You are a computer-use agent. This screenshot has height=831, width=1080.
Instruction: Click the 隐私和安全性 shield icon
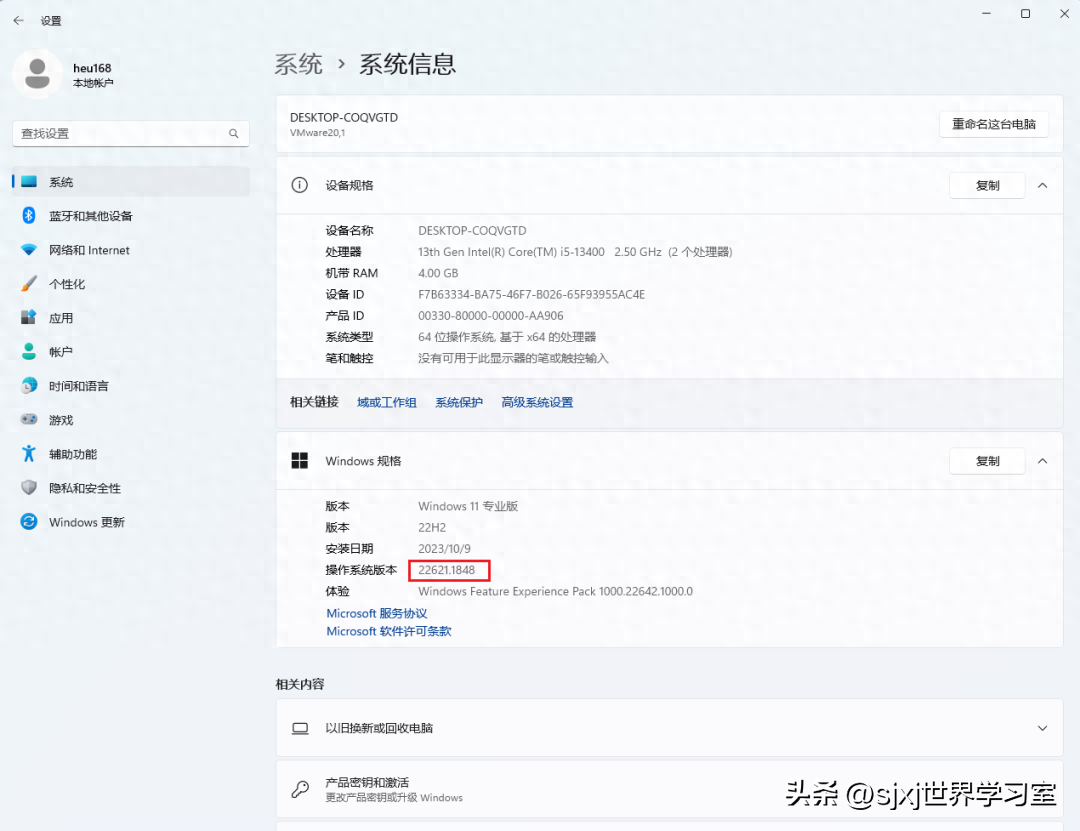tap(29, 488)
